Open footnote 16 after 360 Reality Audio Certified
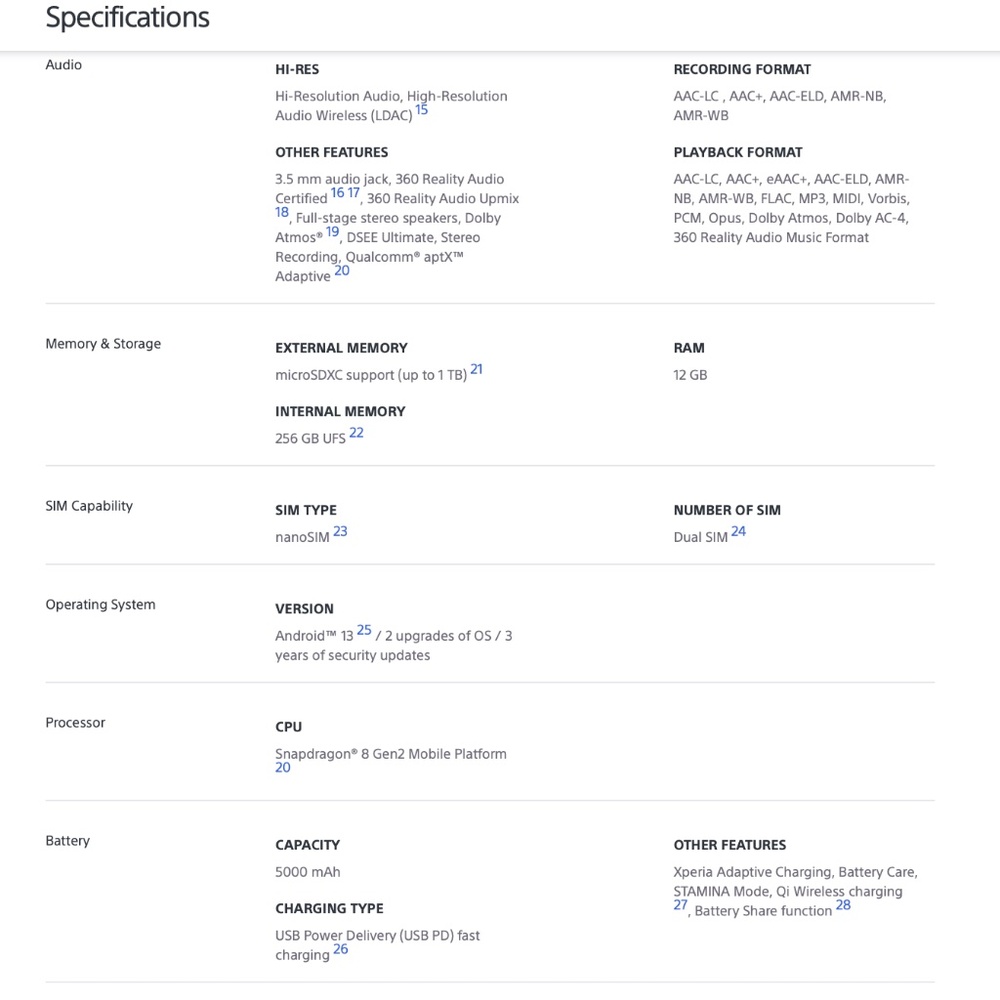Viewport: 1000px width, 1000px height. (x=337, y=193)
